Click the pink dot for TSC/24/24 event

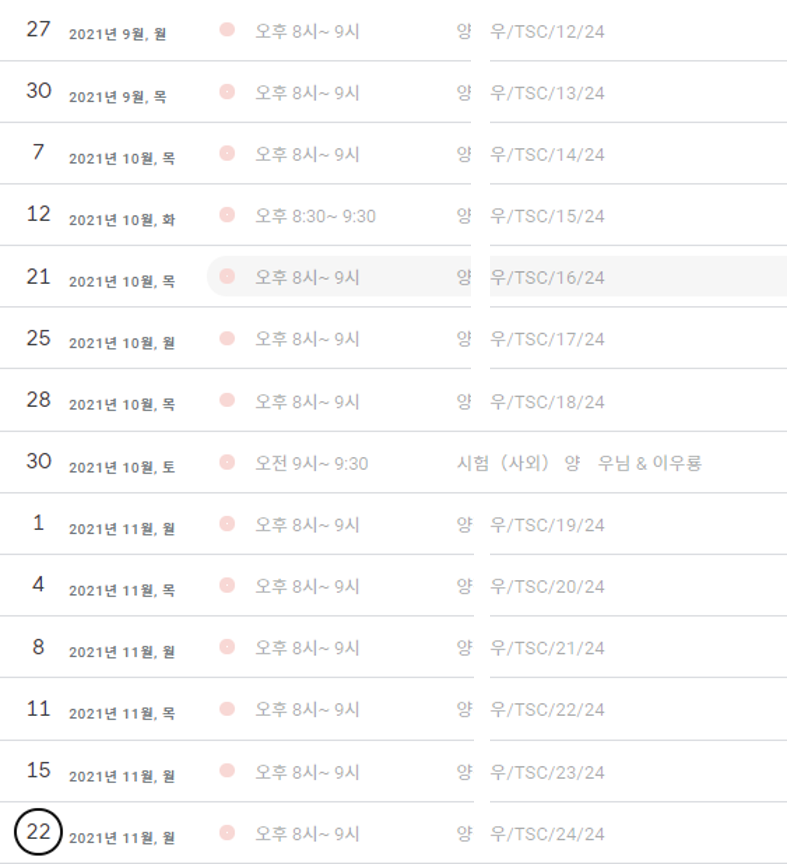pyautogui.click(x=227, y=833)
